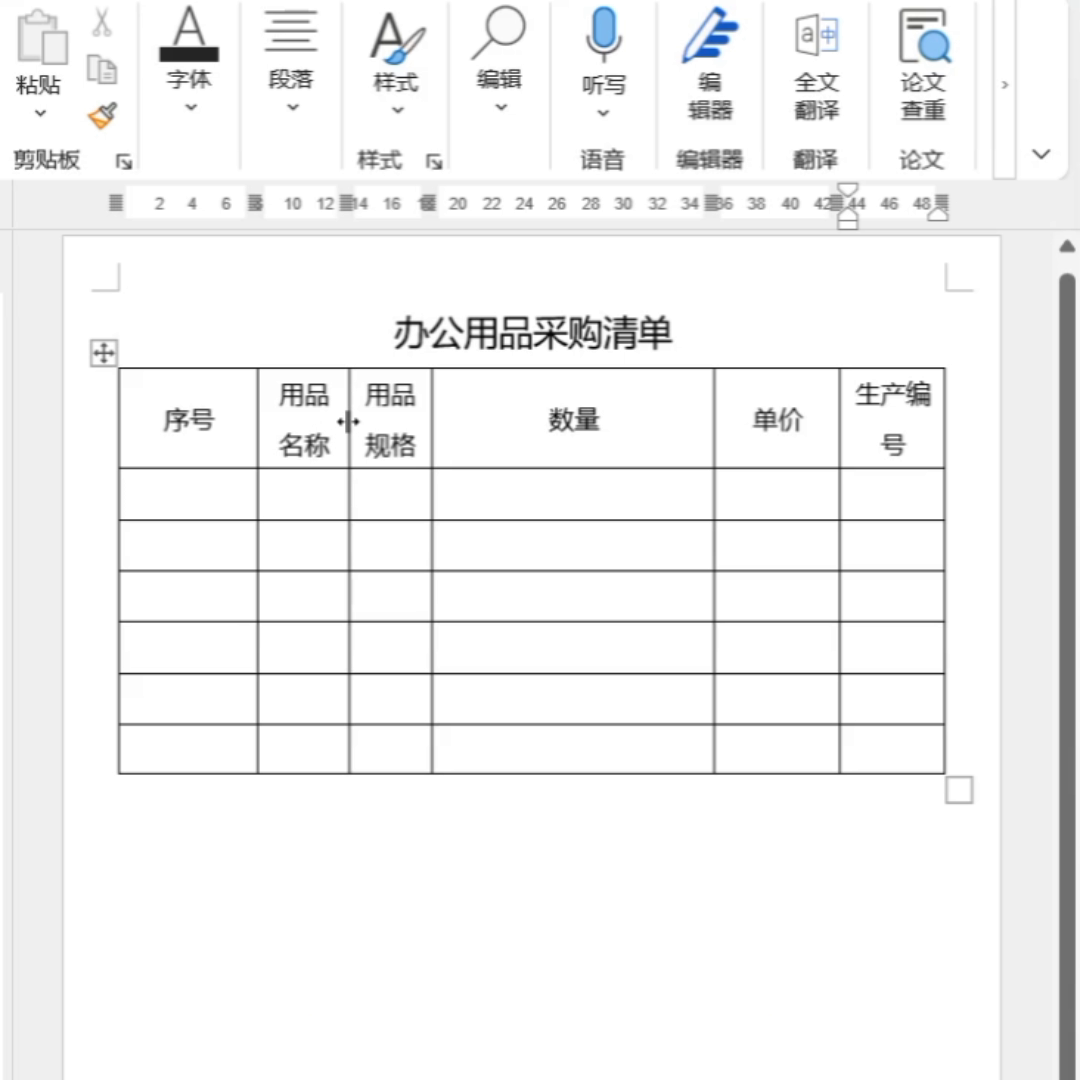Click the Full-text Translate (全文翻译) icon
This screenshot has width=1080, height=1080.
817,35
